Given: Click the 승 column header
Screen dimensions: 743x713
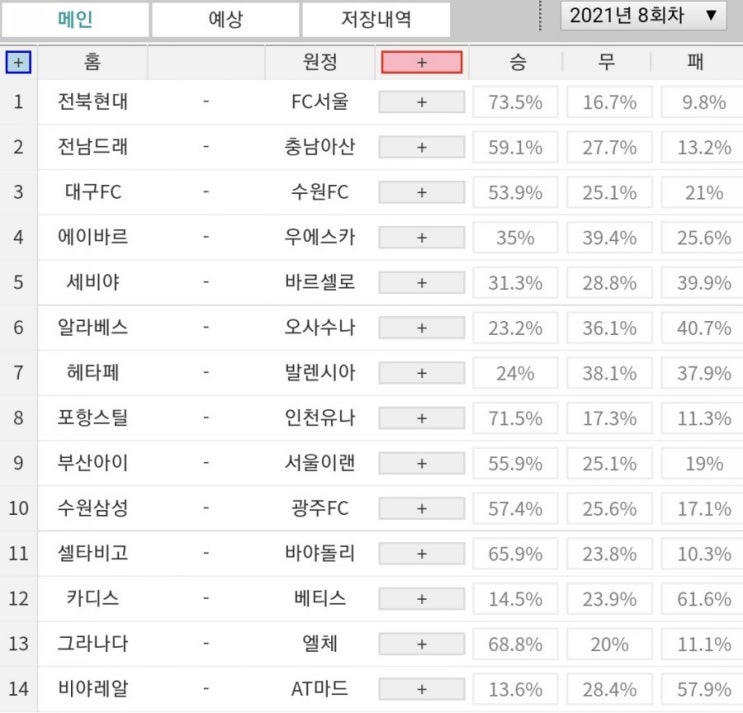Looking at the screenshot, I should [x=517, y=62].
